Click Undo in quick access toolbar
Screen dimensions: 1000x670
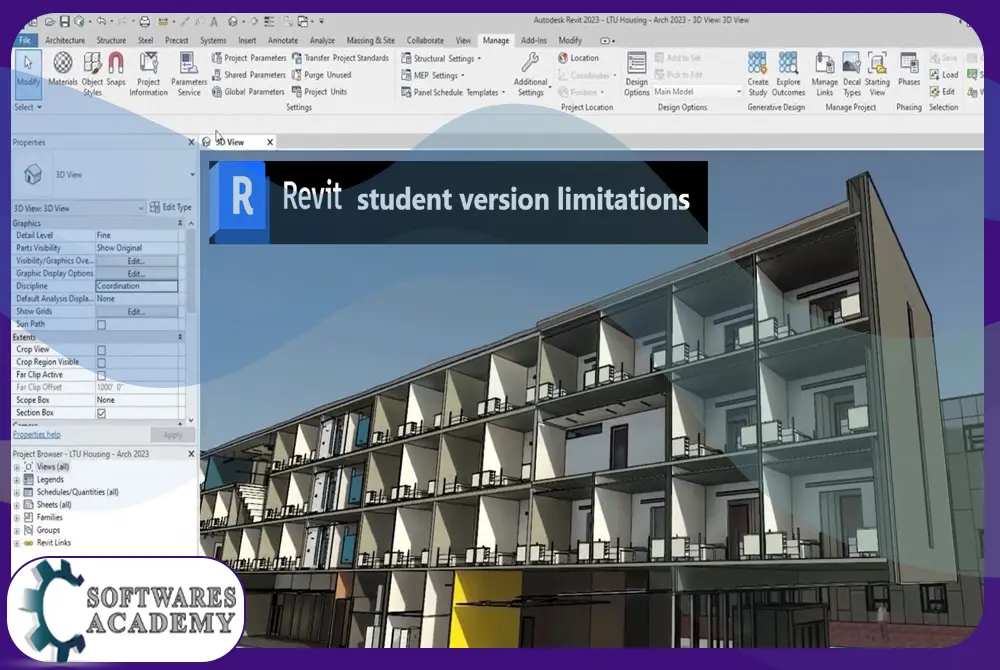[x=101, y=22]
